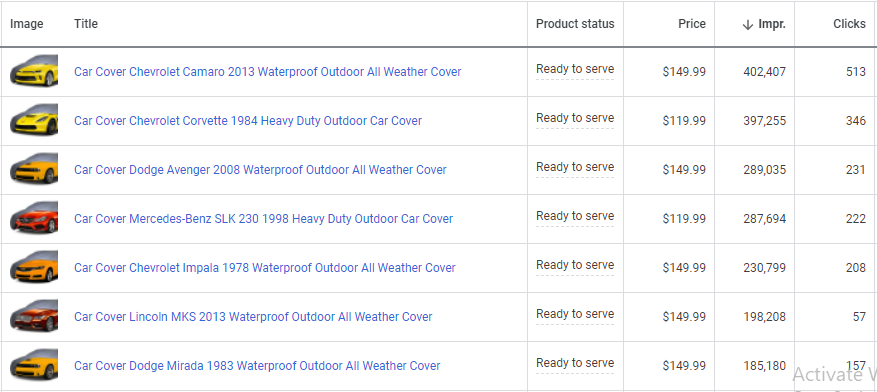The image size is (877, 392).
Task: Select the 346 clicks cell
Action: pos(856,121)
